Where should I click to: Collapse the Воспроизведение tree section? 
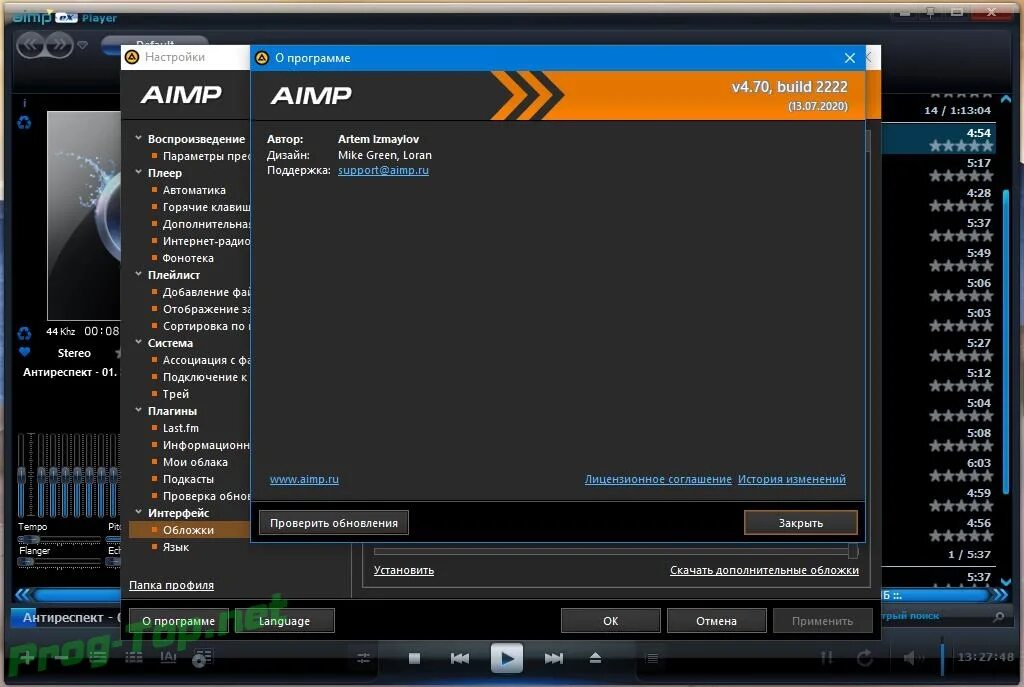[x=138, y=138]
